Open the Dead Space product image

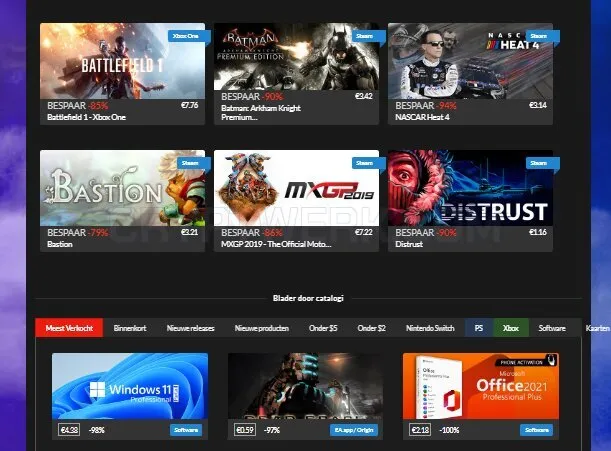[x=305, y=386]
